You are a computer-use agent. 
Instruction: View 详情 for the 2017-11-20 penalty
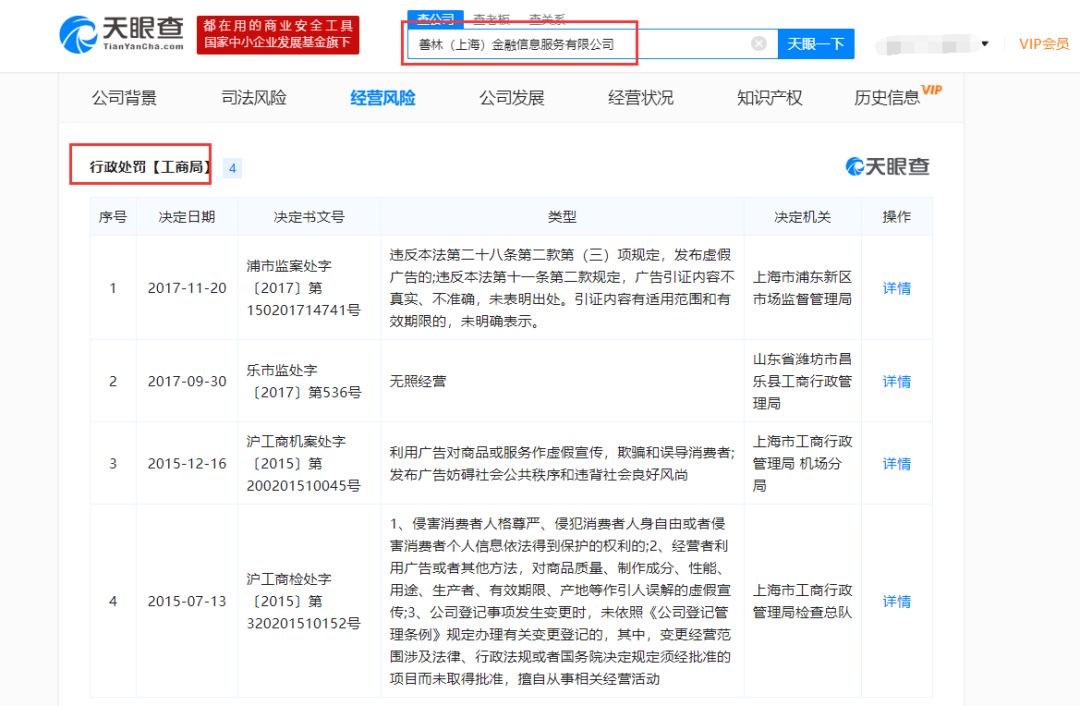pos(897,288)
